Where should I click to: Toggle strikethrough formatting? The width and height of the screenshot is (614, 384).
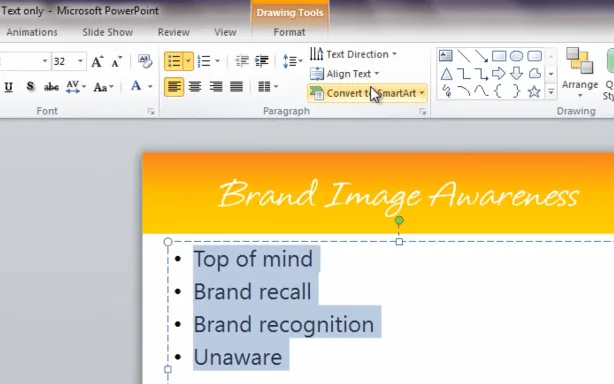[51, 87]
